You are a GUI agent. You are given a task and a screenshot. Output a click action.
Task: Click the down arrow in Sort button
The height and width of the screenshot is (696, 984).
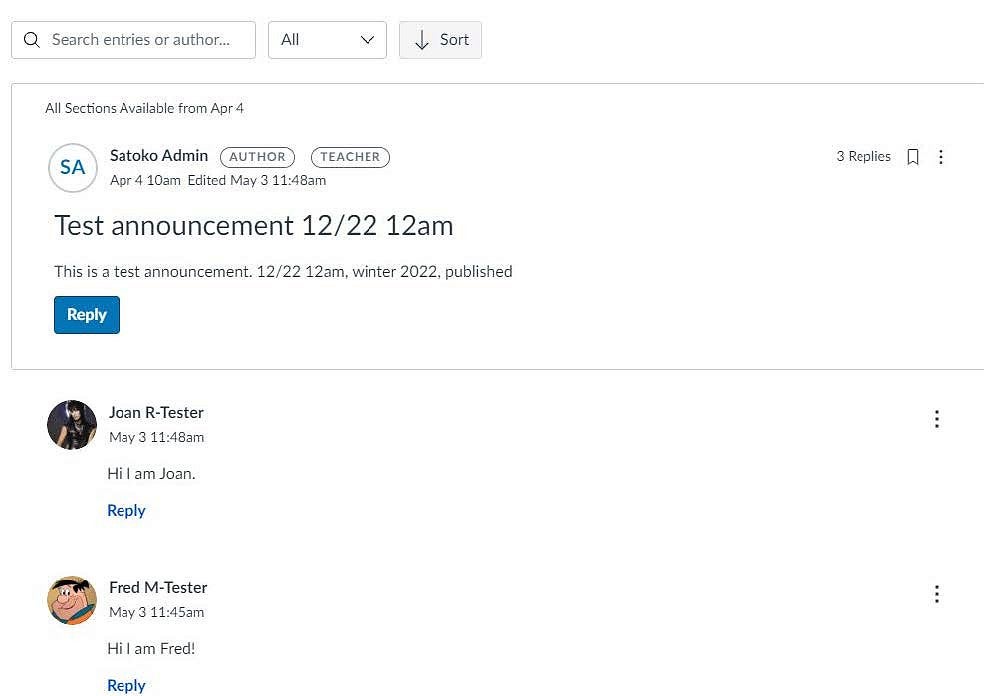422,40
